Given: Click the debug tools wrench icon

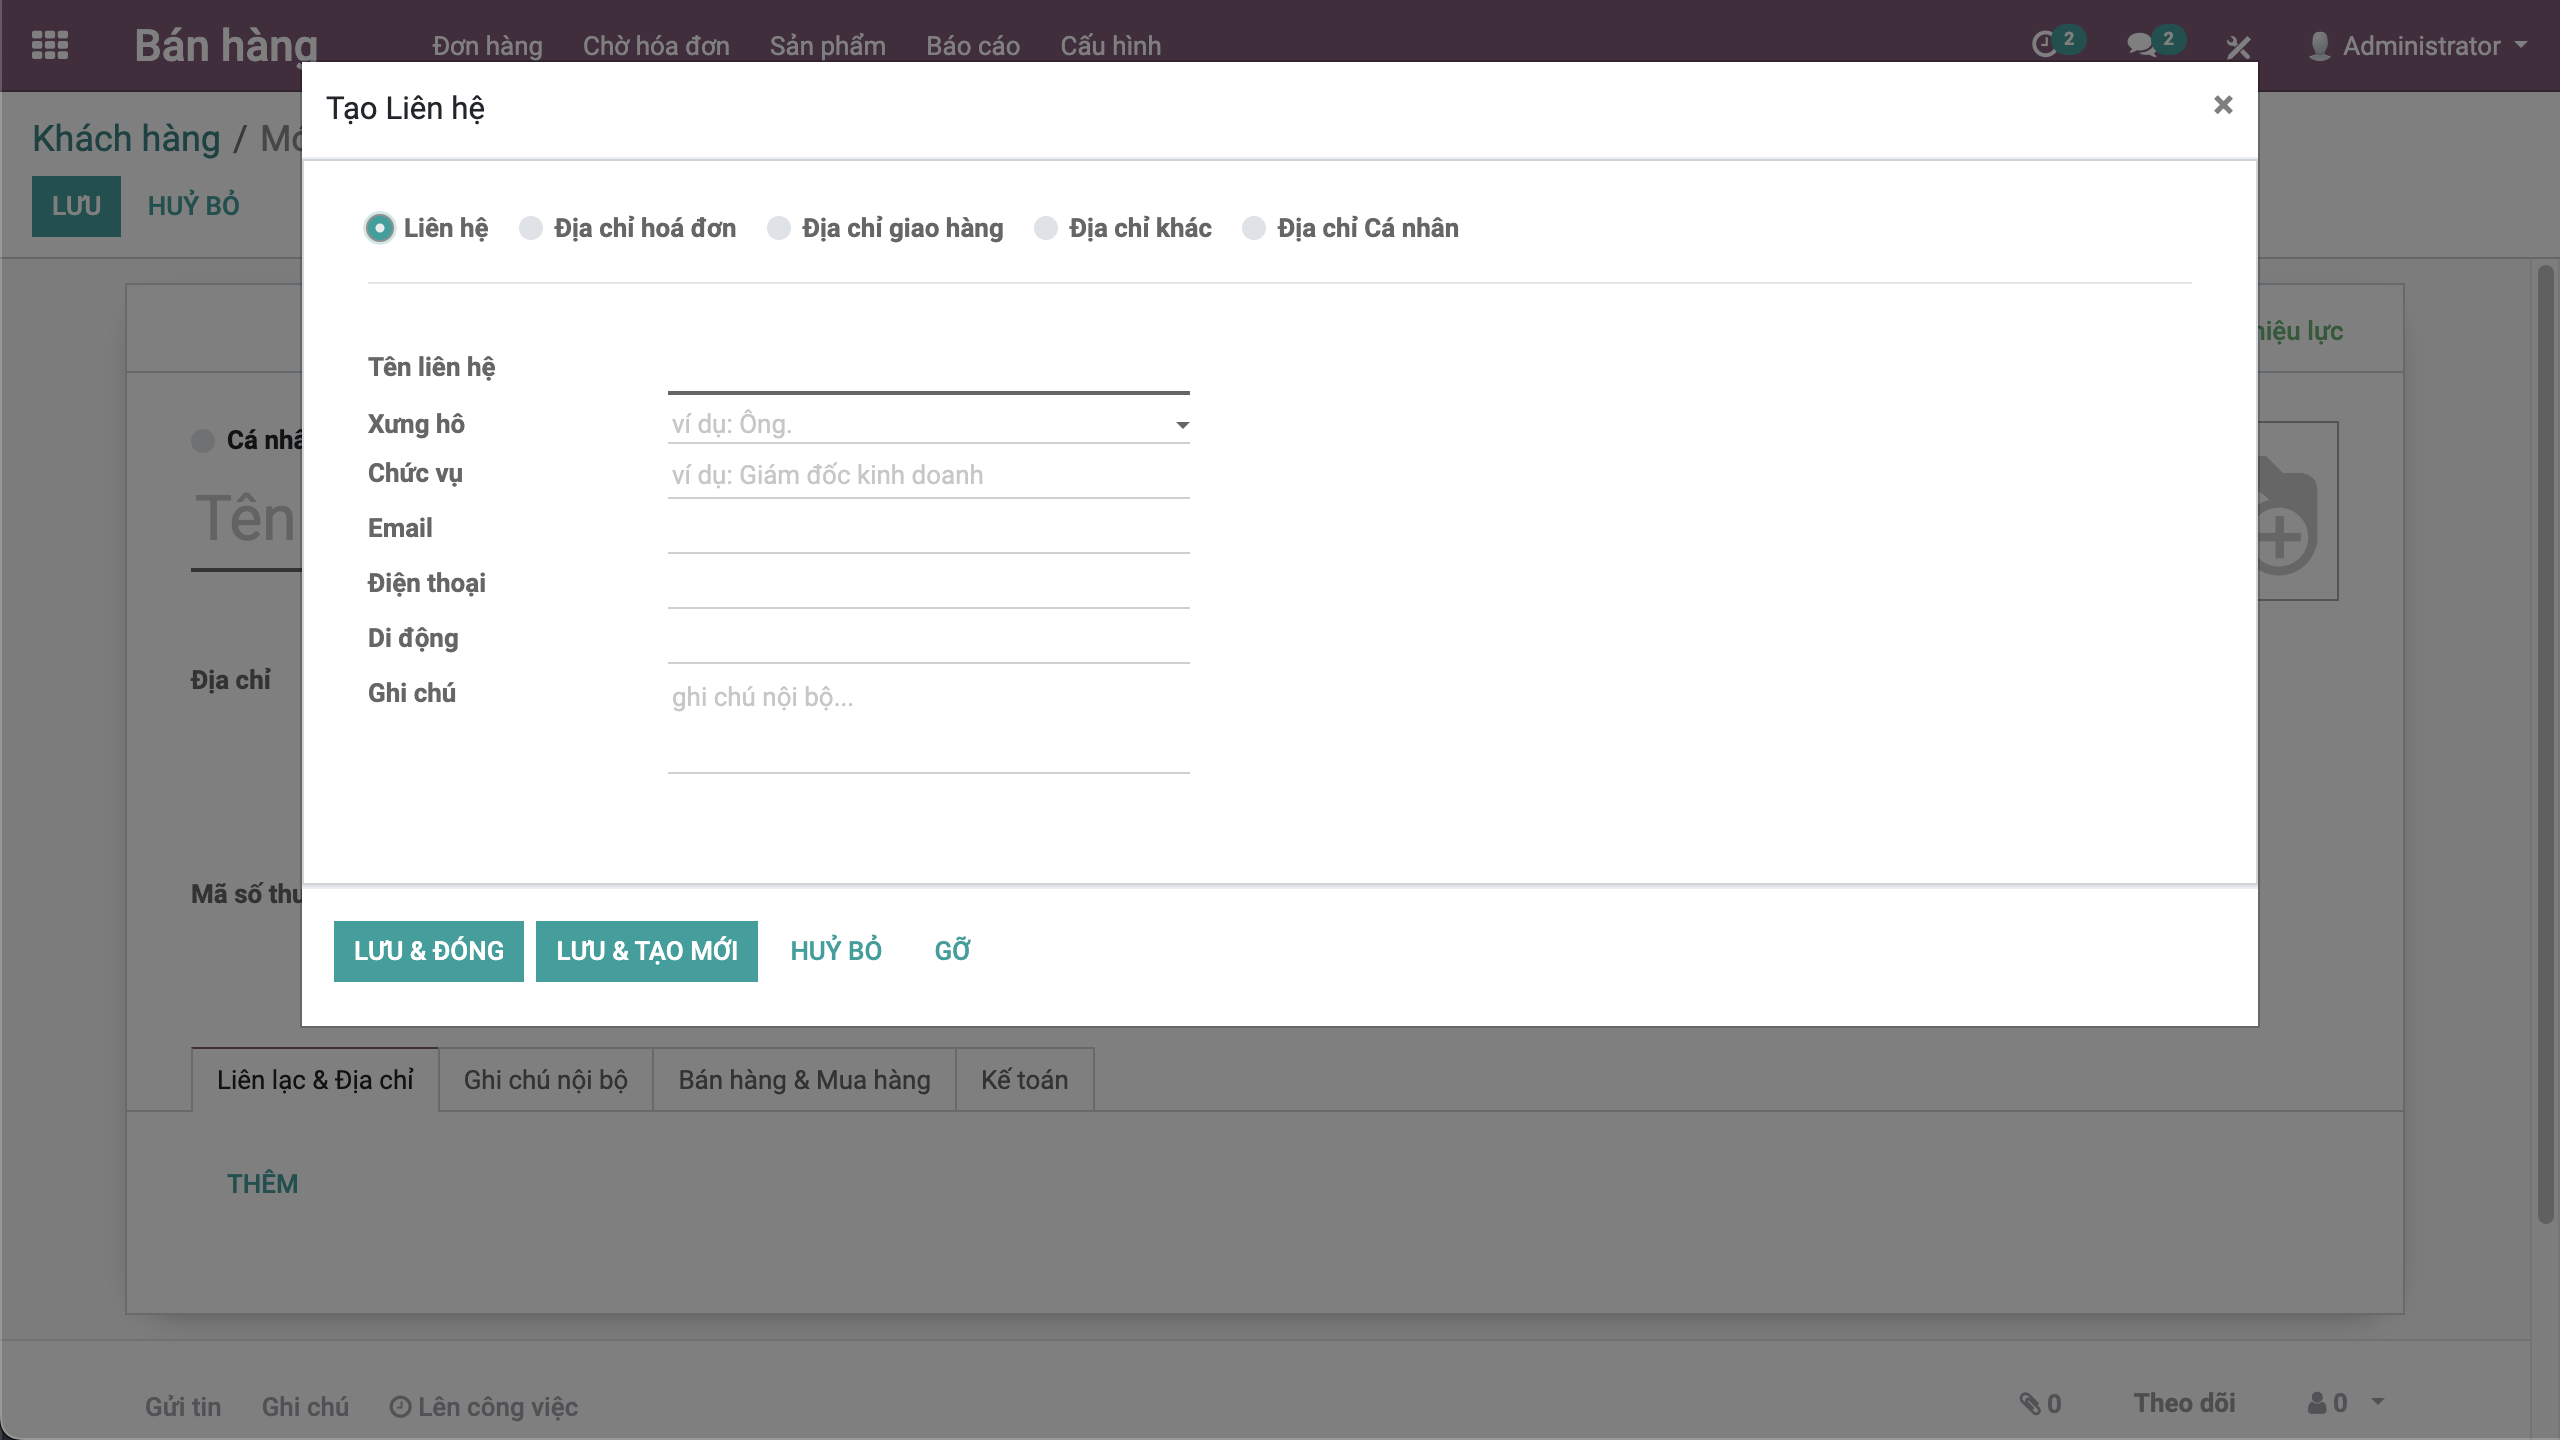Looking at the screenshot, I should [2238, 46].
